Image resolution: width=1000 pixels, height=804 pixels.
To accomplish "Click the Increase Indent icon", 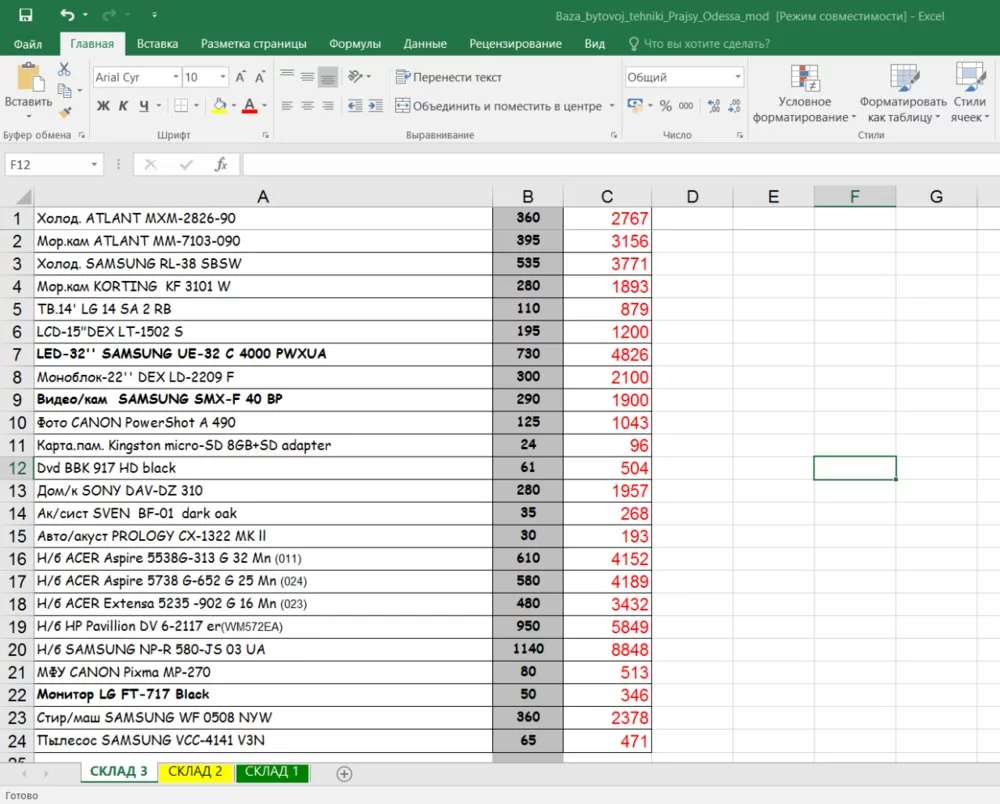I will point(376,106).
